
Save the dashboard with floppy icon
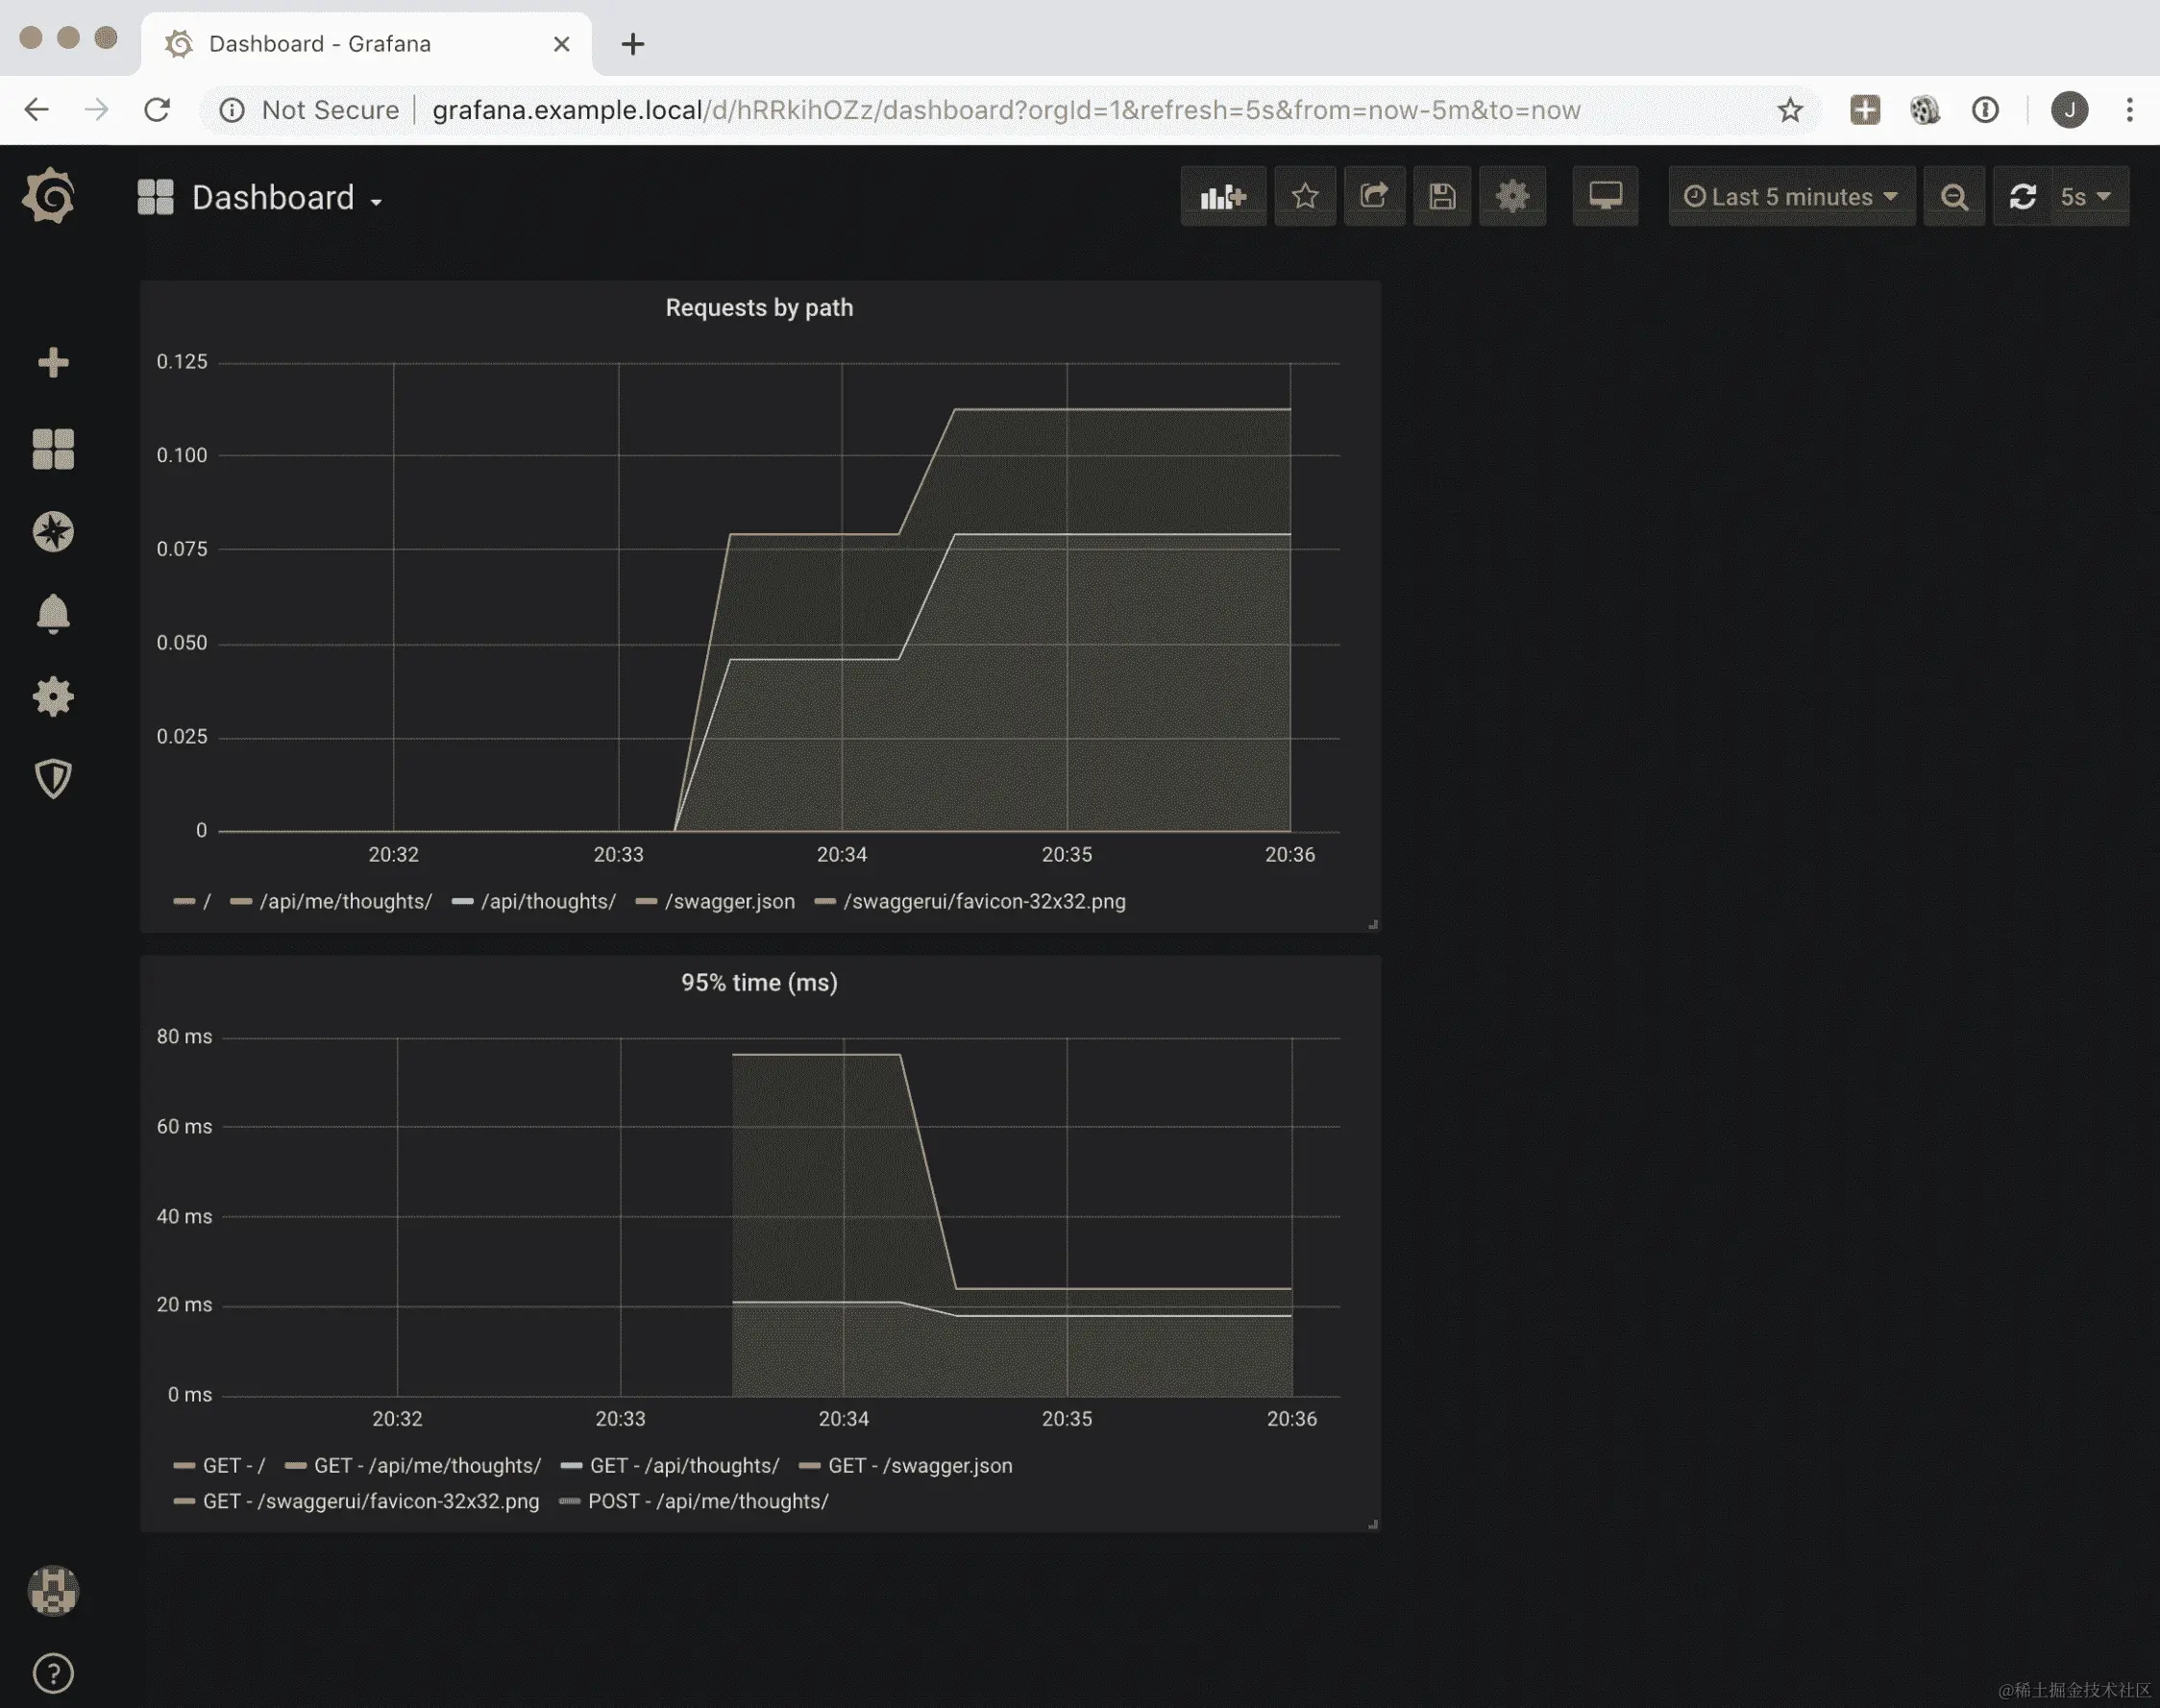point(1442,197)
